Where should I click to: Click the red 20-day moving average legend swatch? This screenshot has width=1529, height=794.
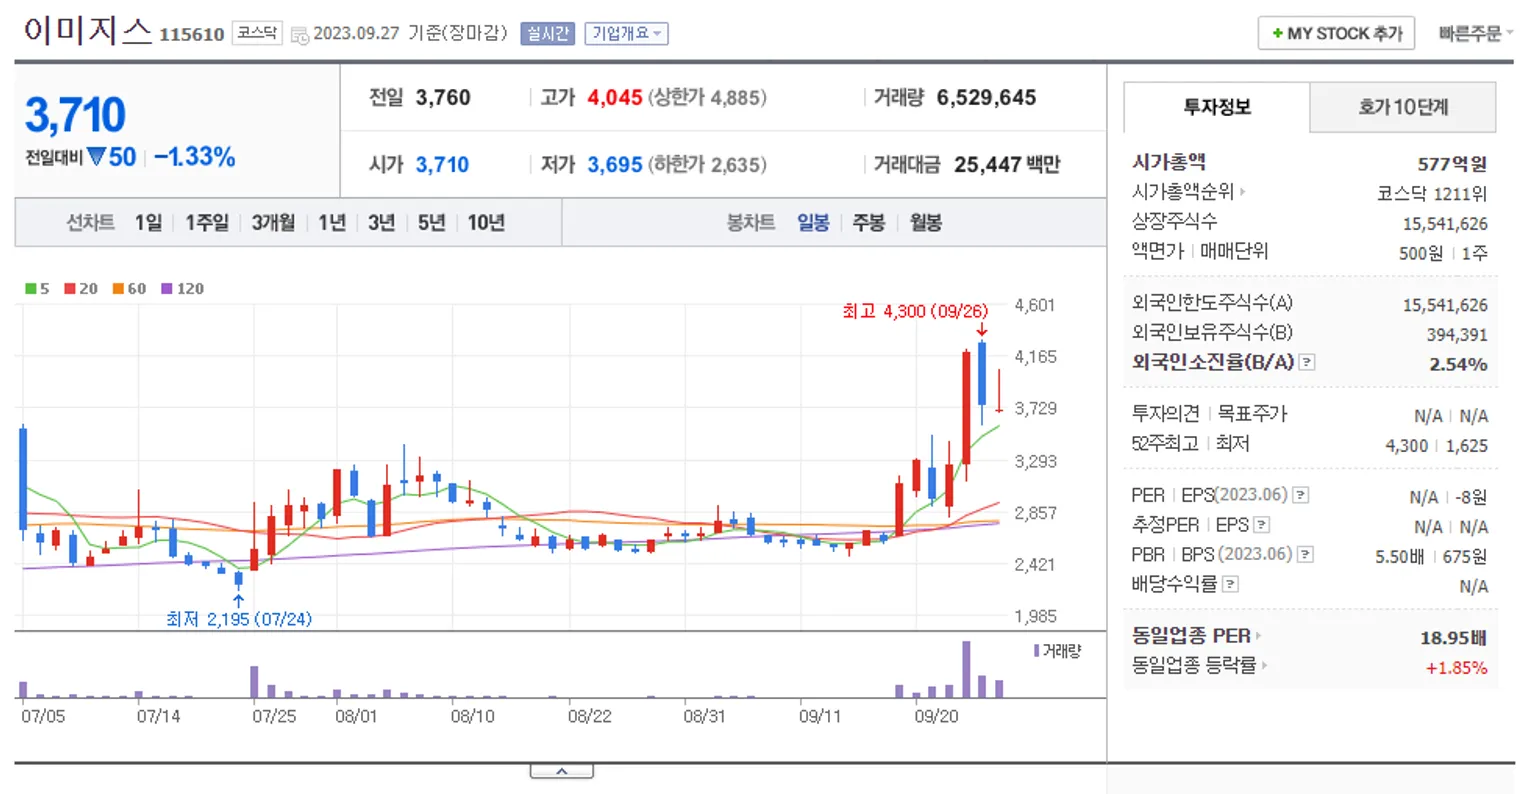tap(70, 289)
